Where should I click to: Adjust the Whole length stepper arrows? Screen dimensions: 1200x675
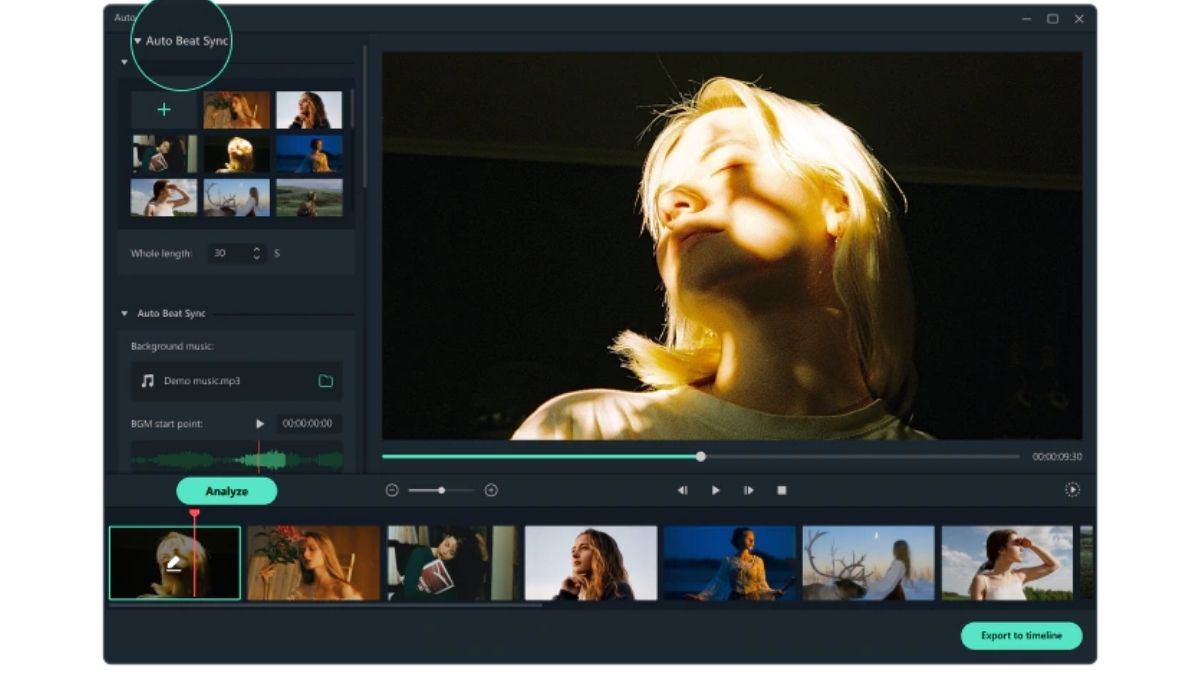pyautogui.click(x=257, y=254)
